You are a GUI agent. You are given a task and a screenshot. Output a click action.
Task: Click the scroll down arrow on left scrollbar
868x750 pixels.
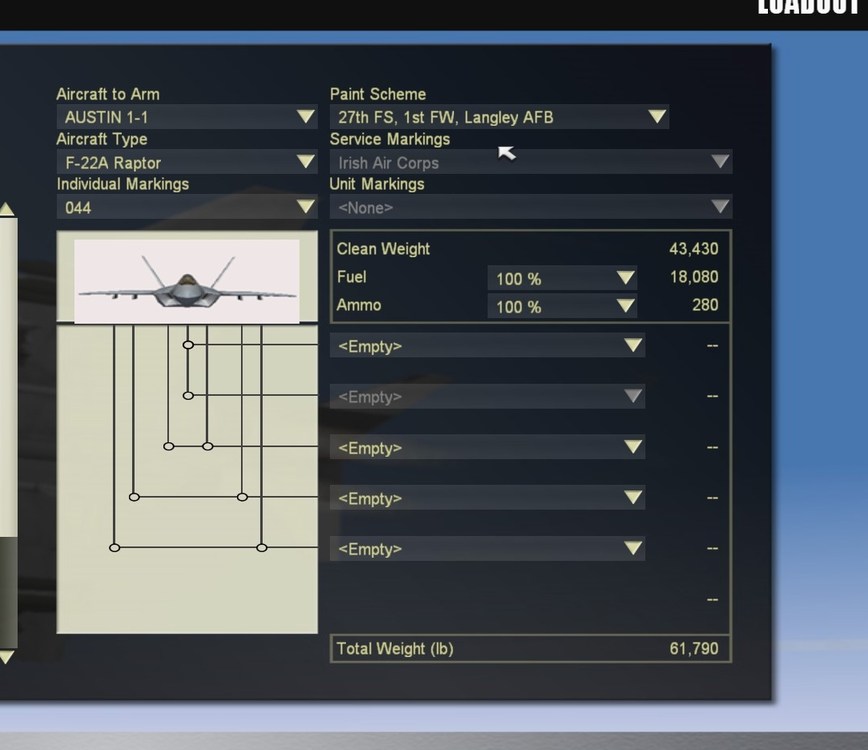[x=7, y=657]
